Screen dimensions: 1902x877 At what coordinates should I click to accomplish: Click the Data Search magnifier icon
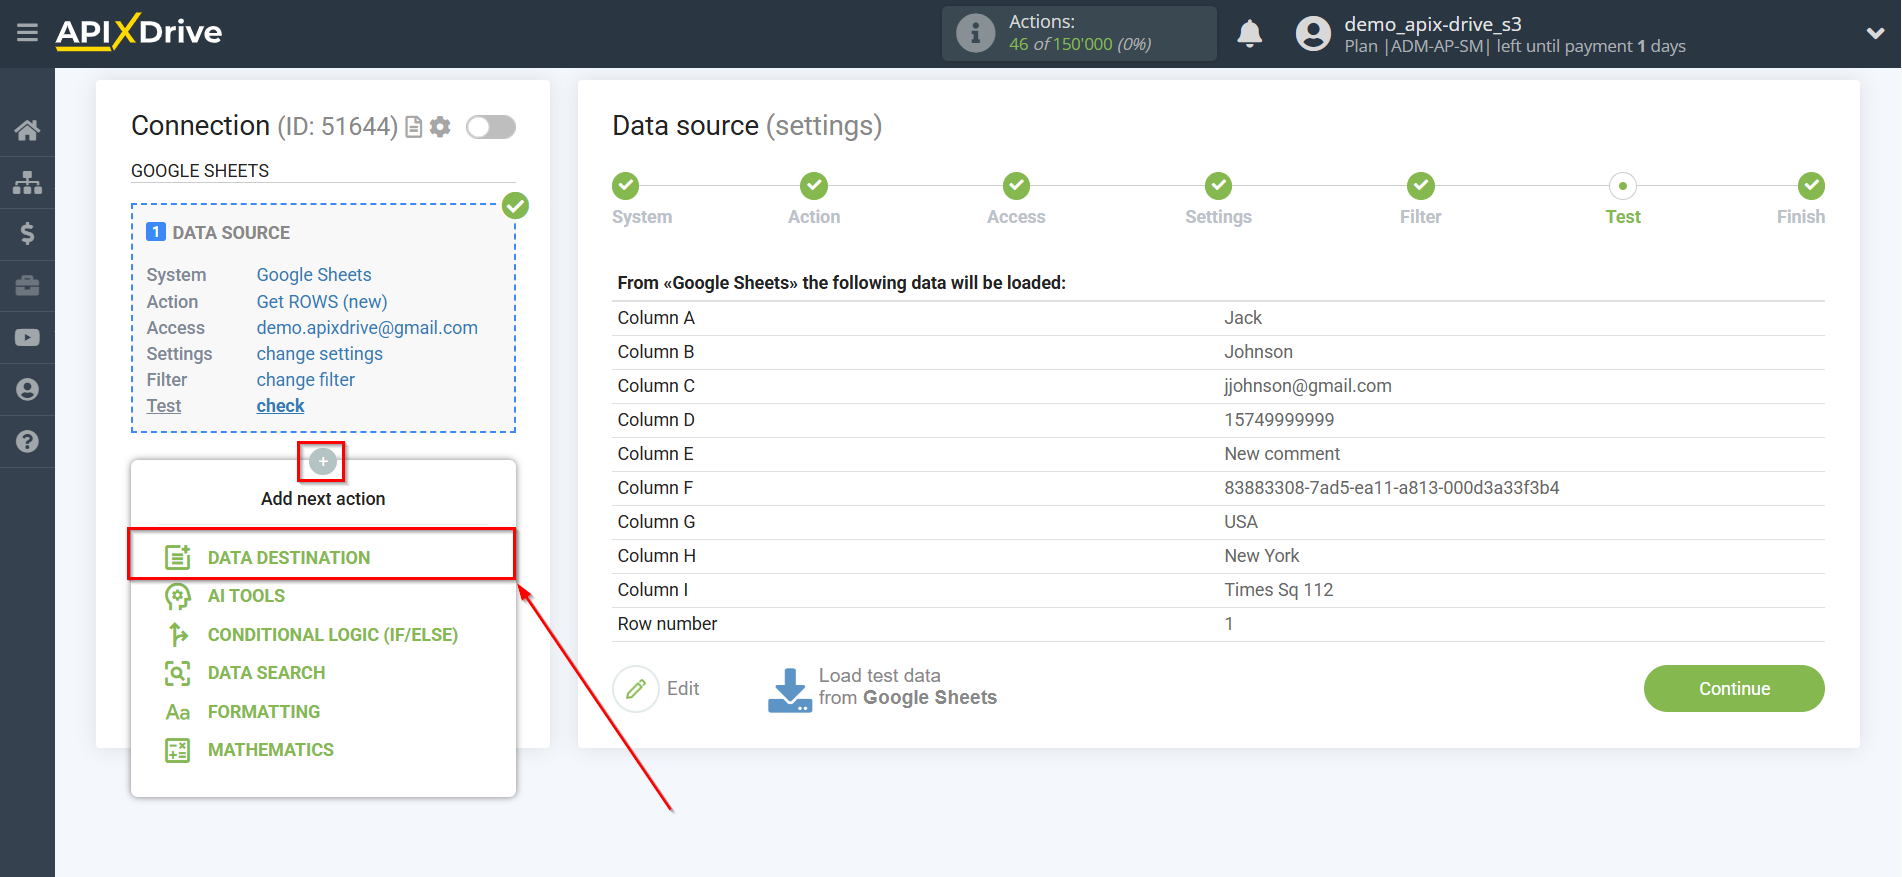point(177,673)
